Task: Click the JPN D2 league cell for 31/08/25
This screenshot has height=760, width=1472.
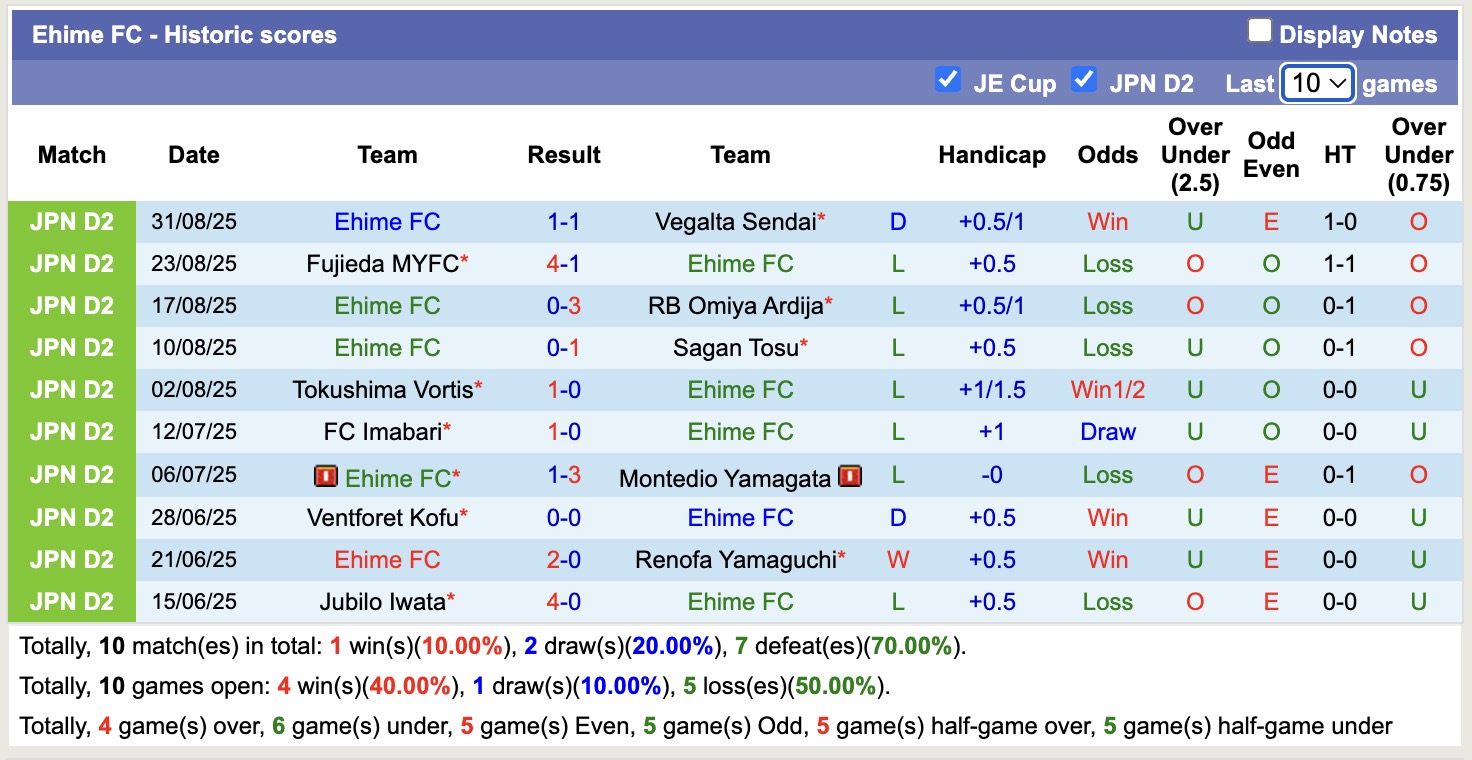Action: coord(72,222)
